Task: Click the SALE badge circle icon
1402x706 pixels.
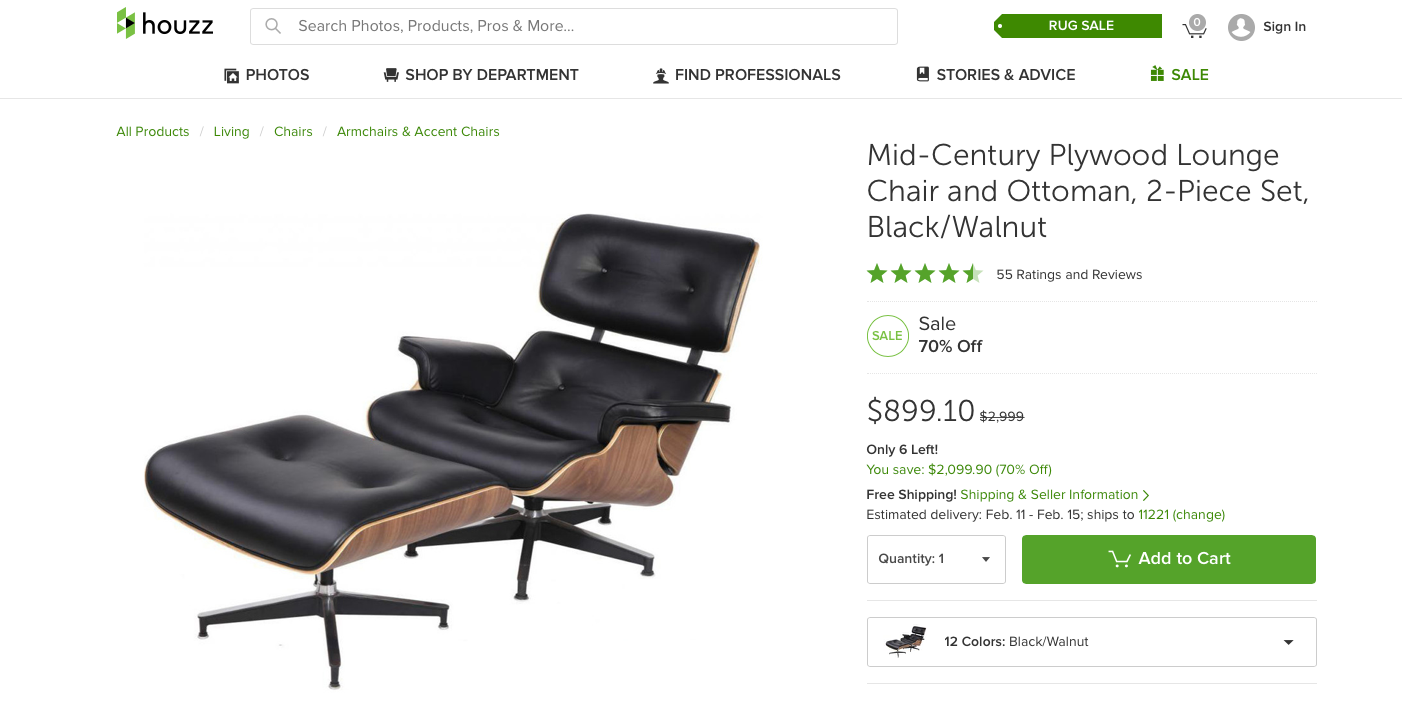Action: pyautogui.click(x=887, y=336)
